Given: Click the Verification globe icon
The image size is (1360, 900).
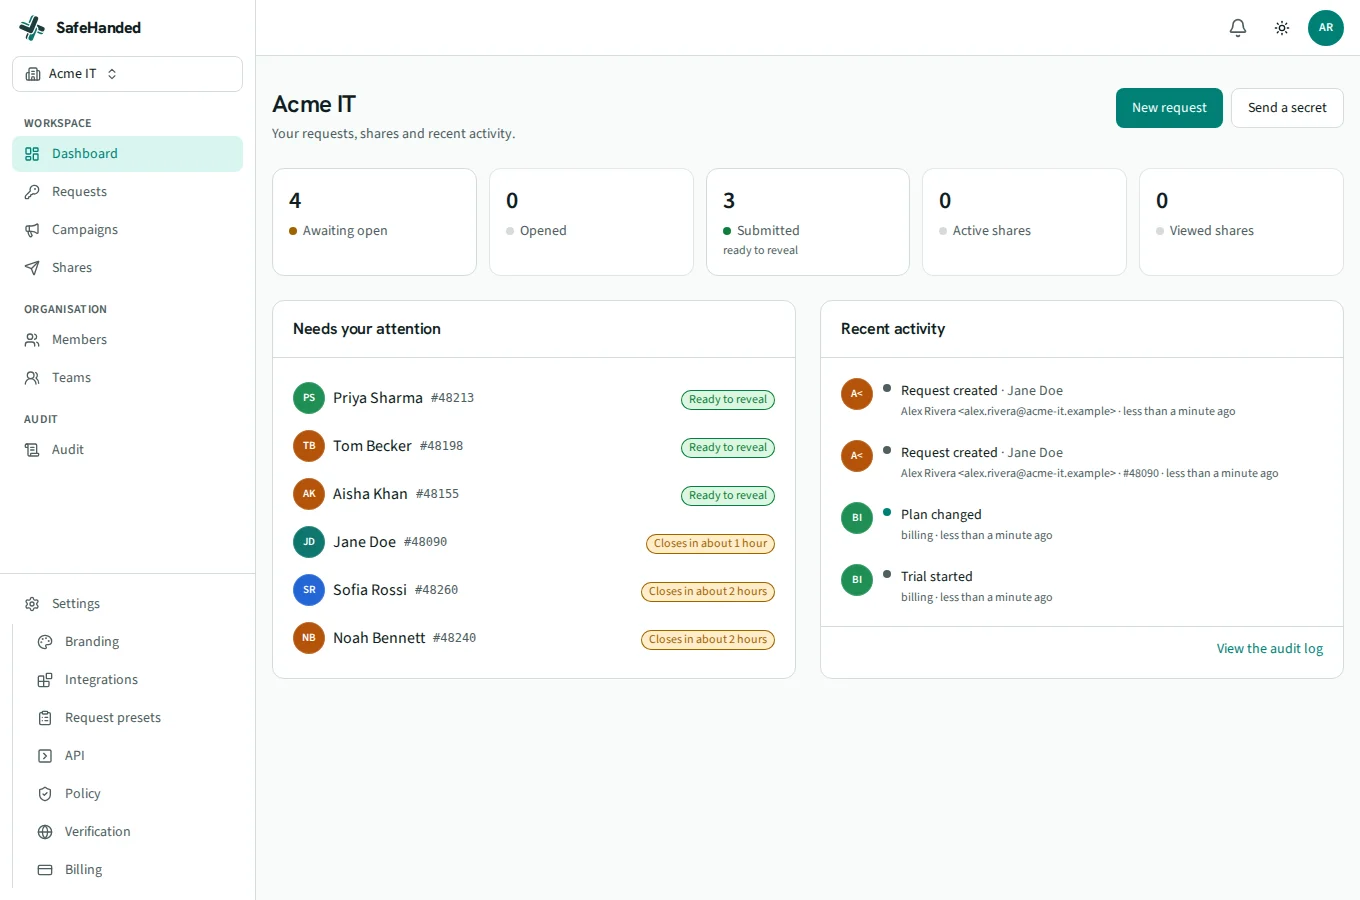Looking at the screenshot, I should tap(45, 832).
